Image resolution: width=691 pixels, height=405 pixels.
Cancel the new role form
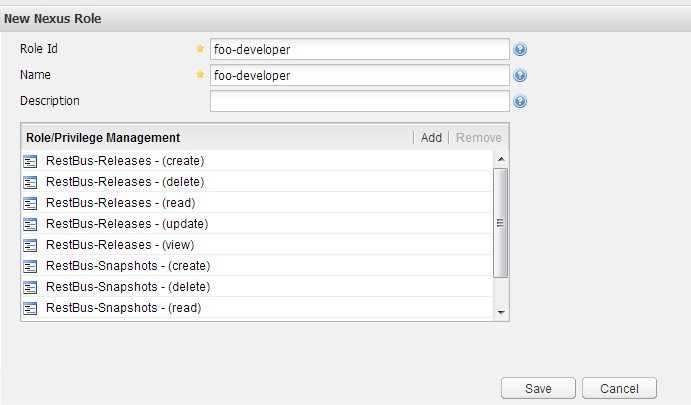619,388
